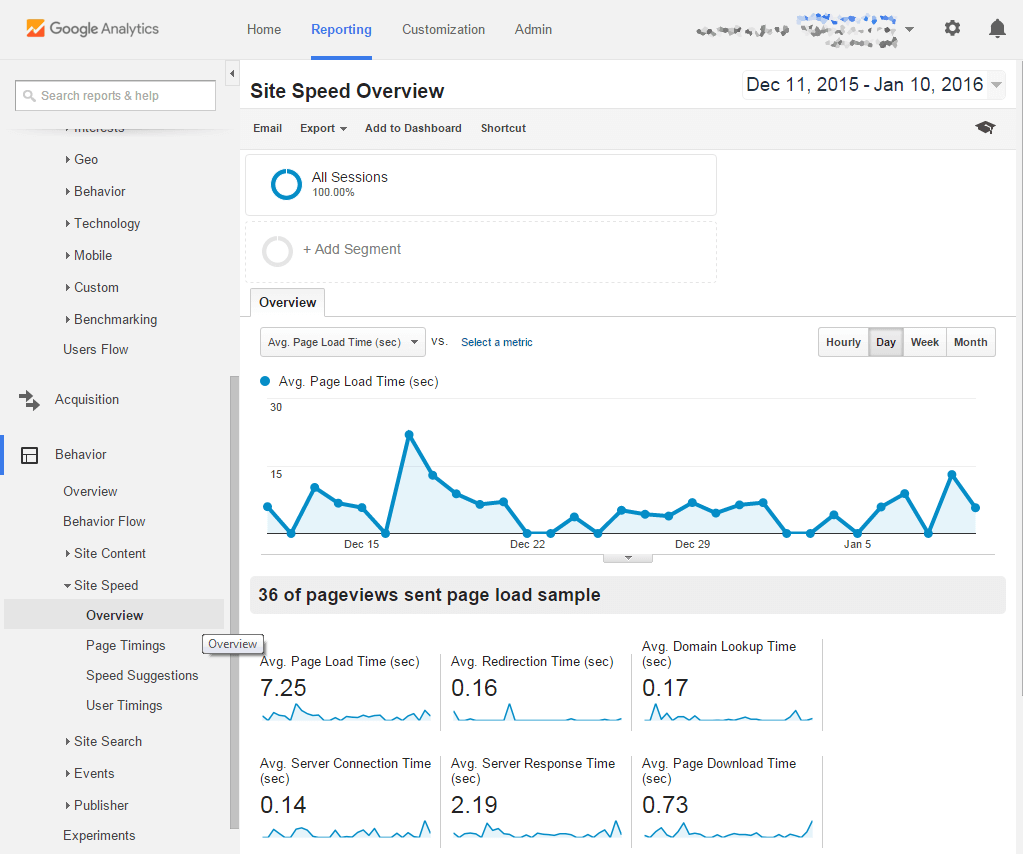Click the Google Analytics logo
The image size is (1023, 854).
pos(92,29)
